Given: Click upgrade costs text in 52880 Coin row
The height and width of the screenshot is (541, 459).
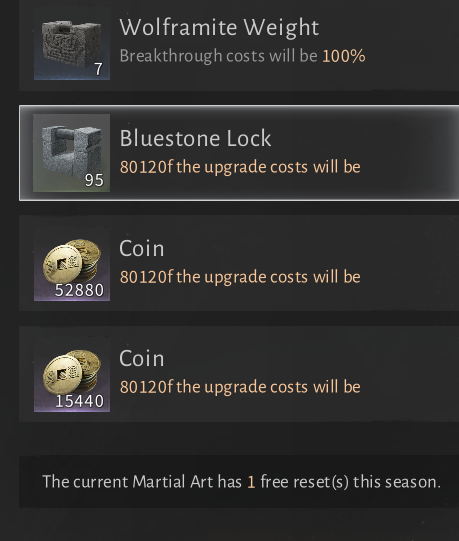Looking at the screenshot, I should click(240, 277).
